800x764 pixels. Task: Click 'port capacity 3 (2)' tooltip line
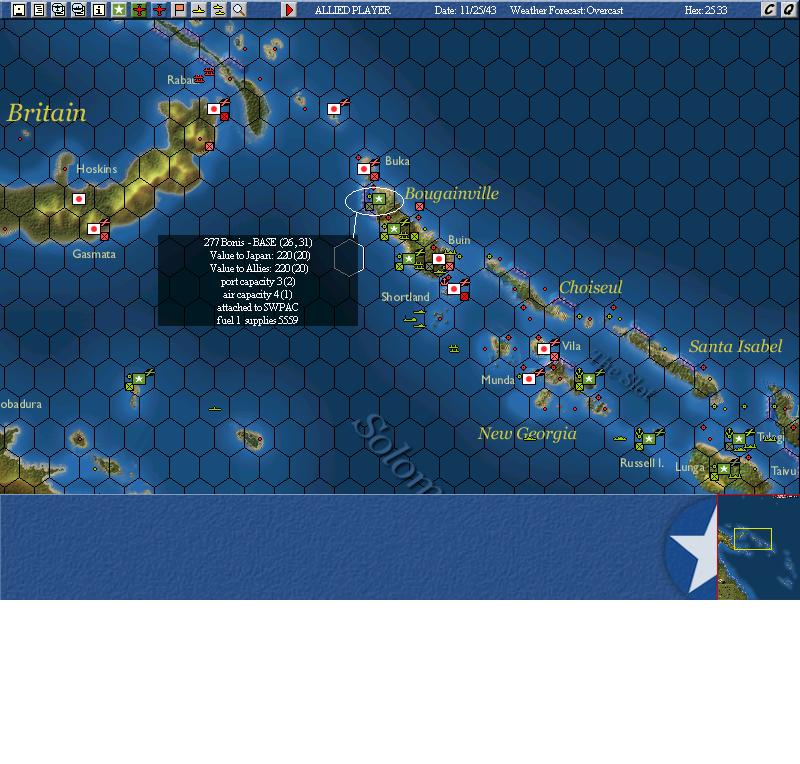click(x=258, y=281)
